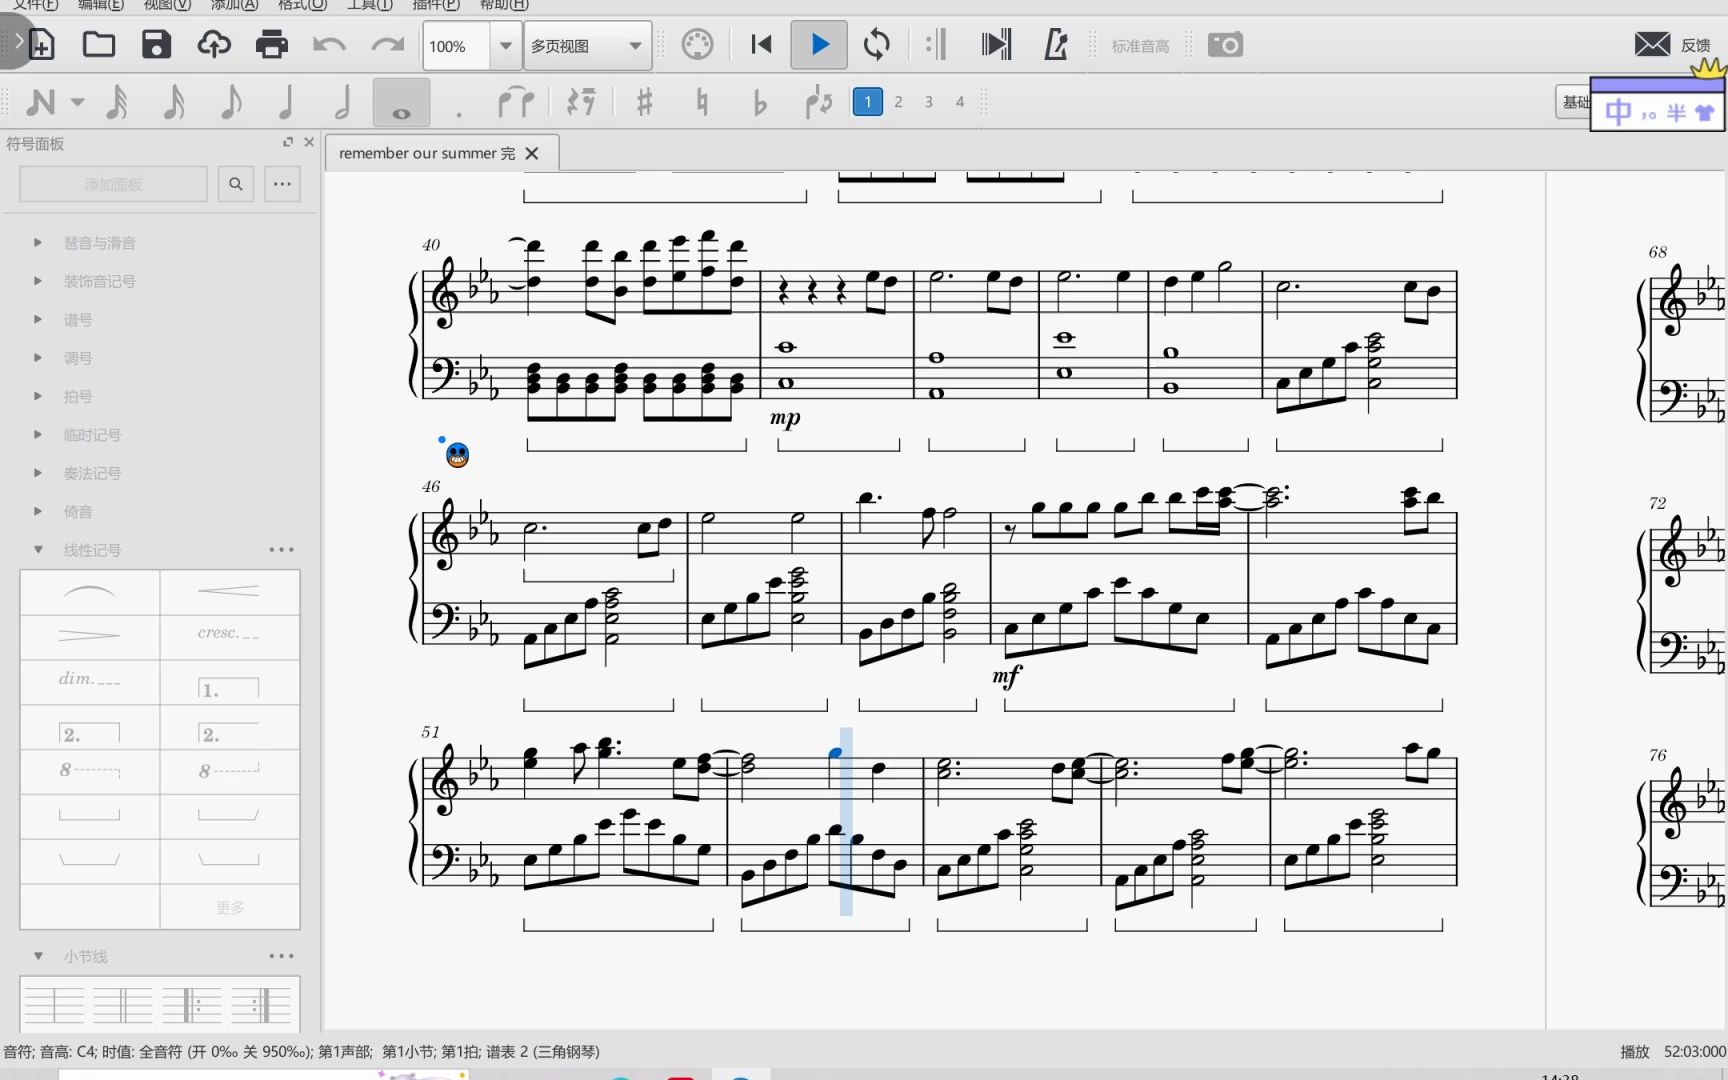Toggle loop playback
The height and width of the screenshot is (1080, 1728).
click(x=877, y=45)
